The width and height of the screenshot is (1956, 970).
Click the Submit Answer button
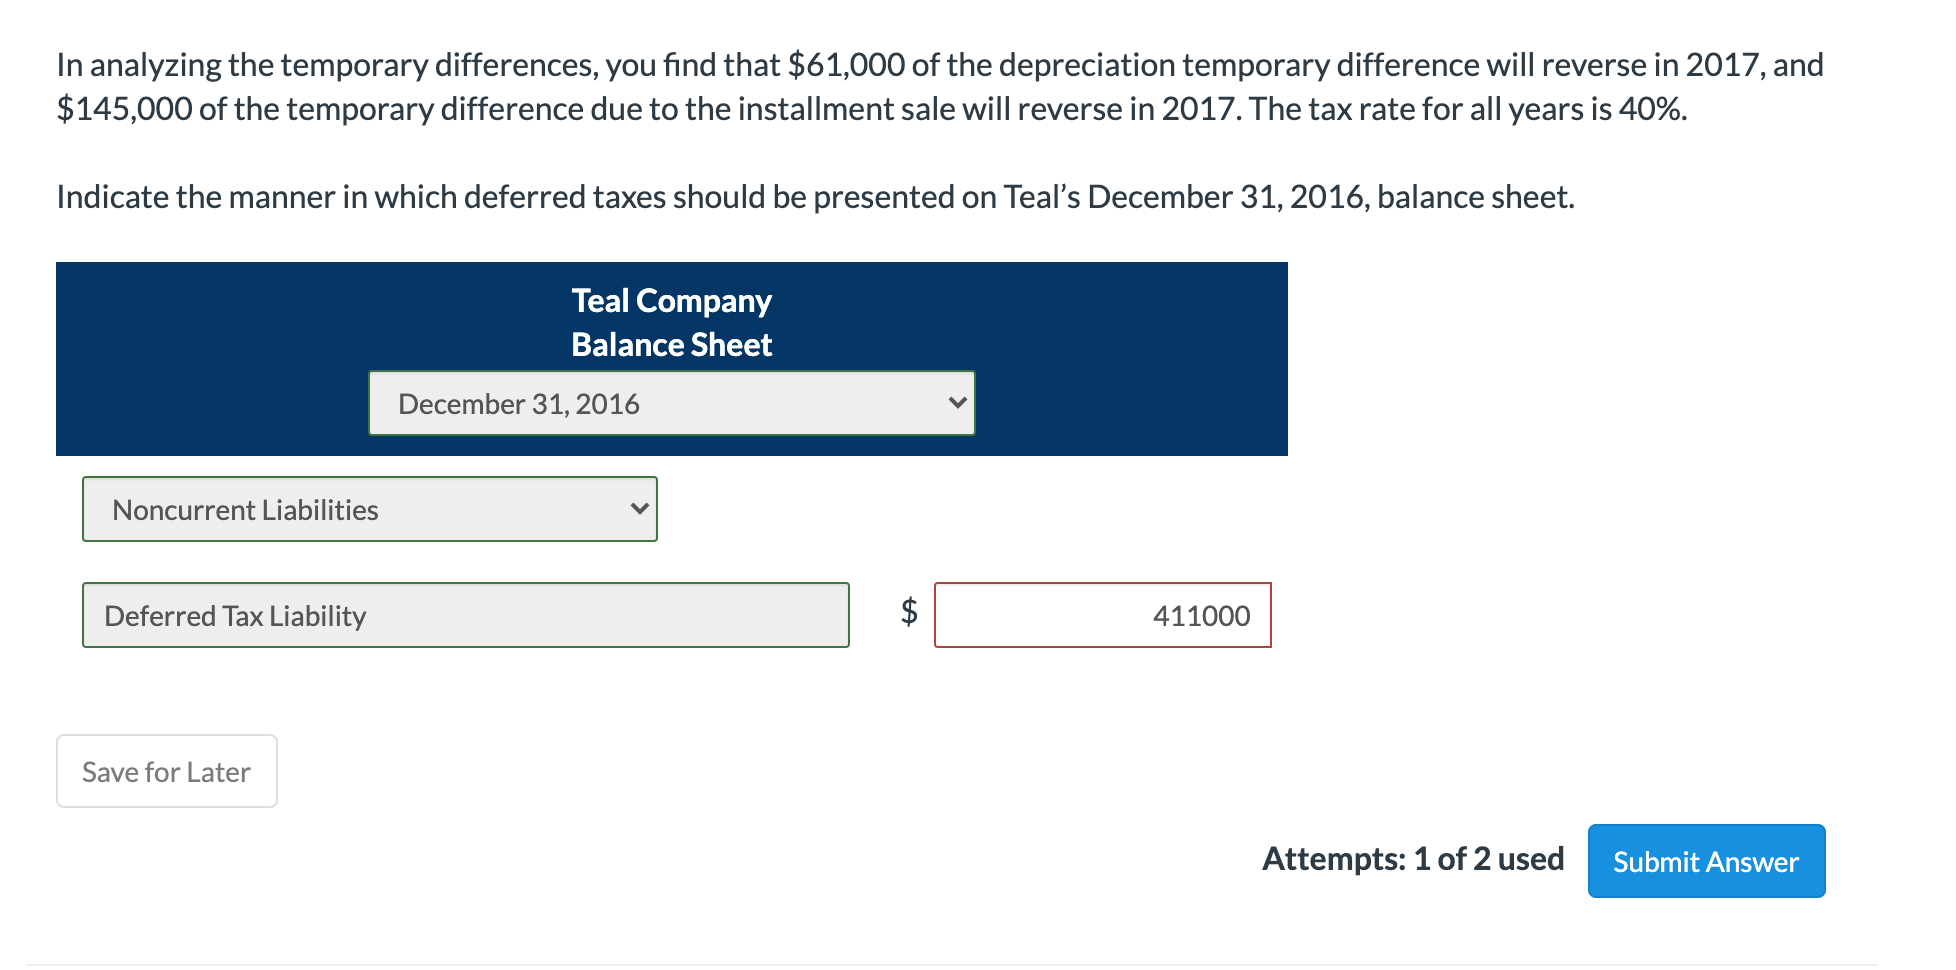(x=1705, y=860)
